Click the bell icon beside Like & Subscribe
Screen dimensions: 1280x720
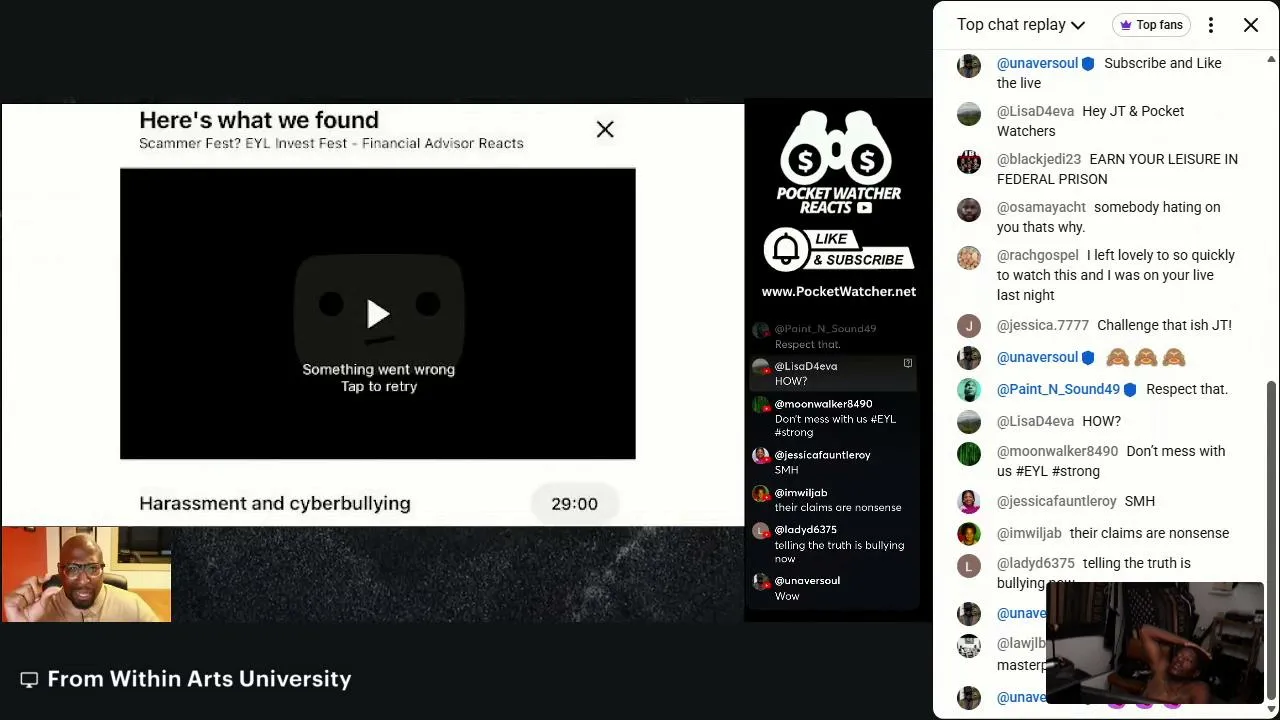pyautogui.click(x=786, y=249)
